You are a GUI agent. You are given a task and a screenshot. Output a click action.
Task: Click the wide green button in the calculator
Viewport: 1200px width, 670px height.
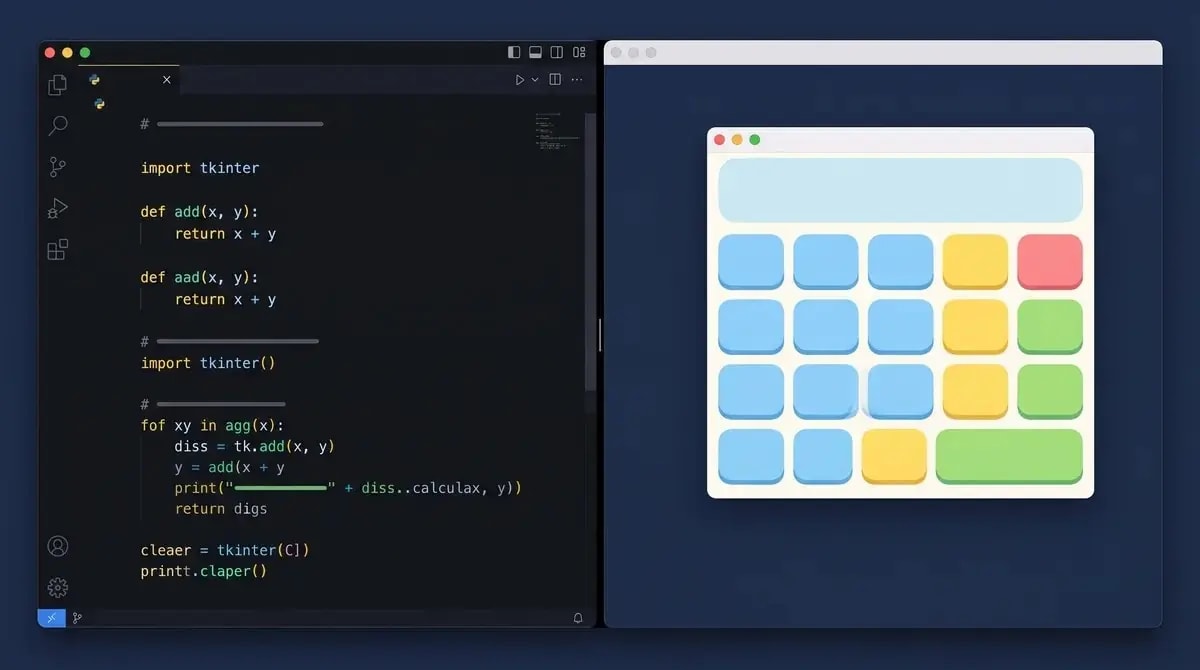coord(1009,456)
